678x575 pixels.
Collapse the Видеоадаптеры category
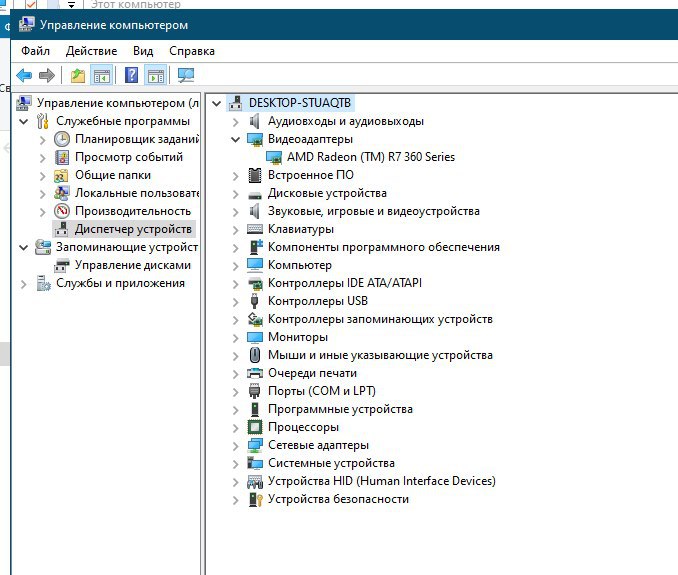[235, 139]
